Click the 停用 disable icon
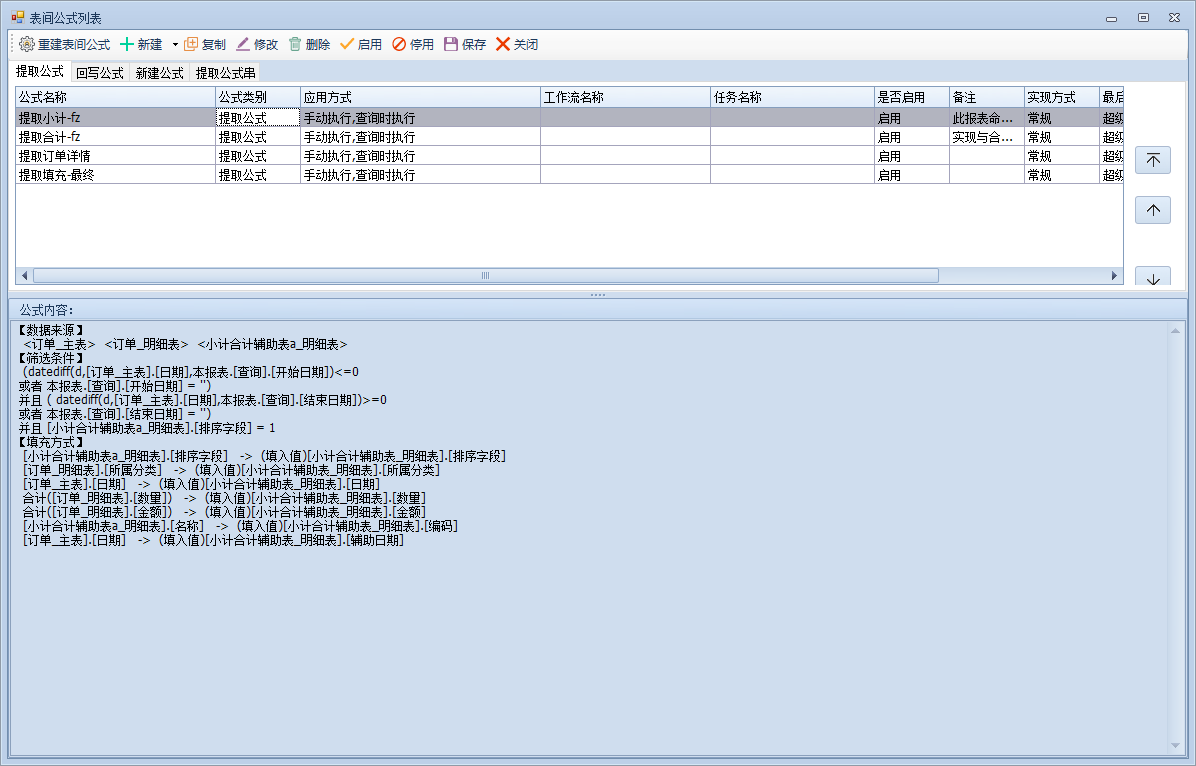This screenshot has width=1196, height=766. point(399,44)
